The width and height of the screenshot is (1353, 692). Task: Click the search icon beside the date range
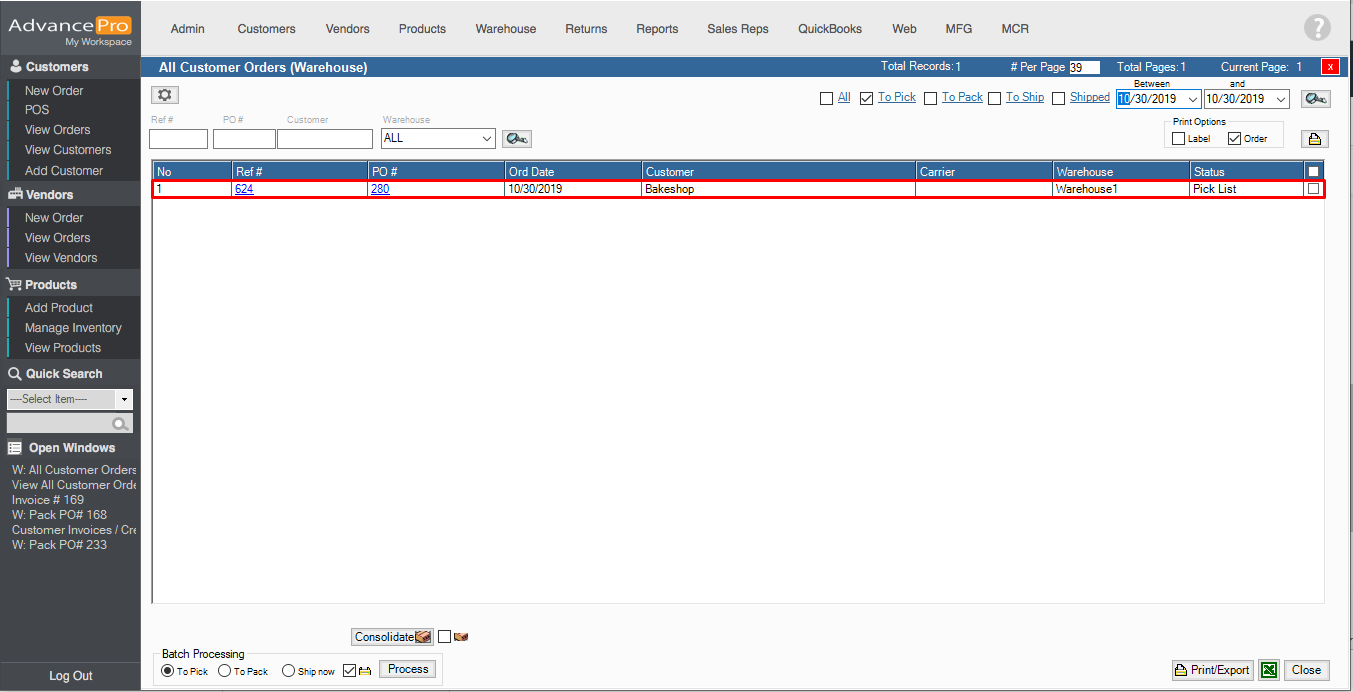(x=1316, y=98)
